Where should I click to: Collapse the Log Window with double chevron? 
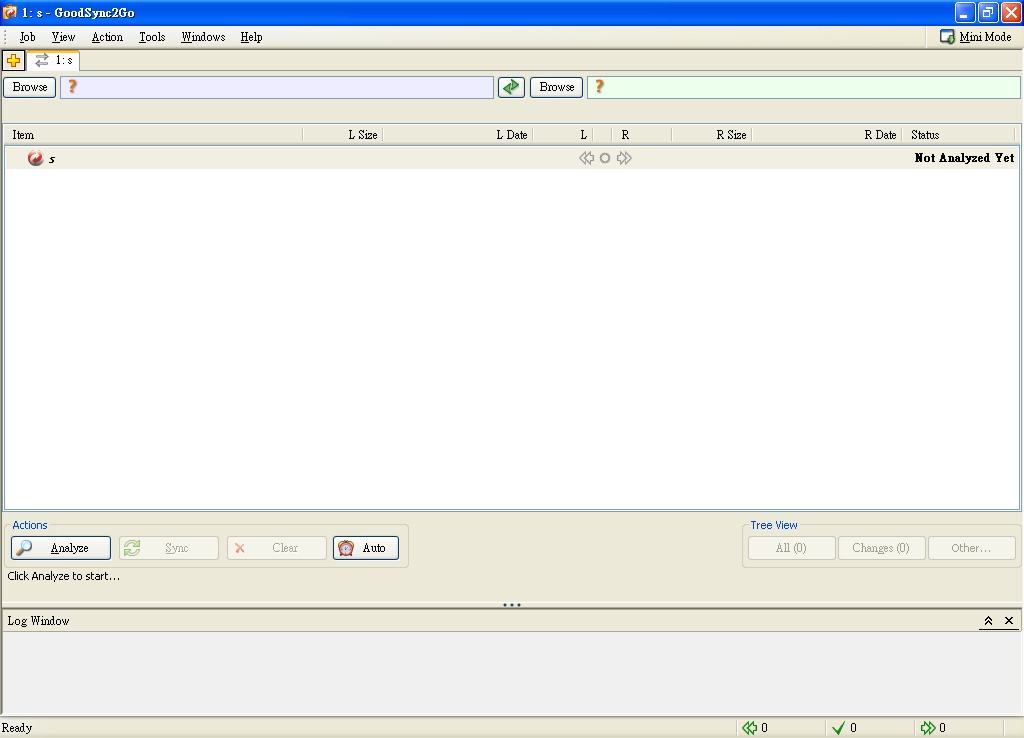[988, 620]
